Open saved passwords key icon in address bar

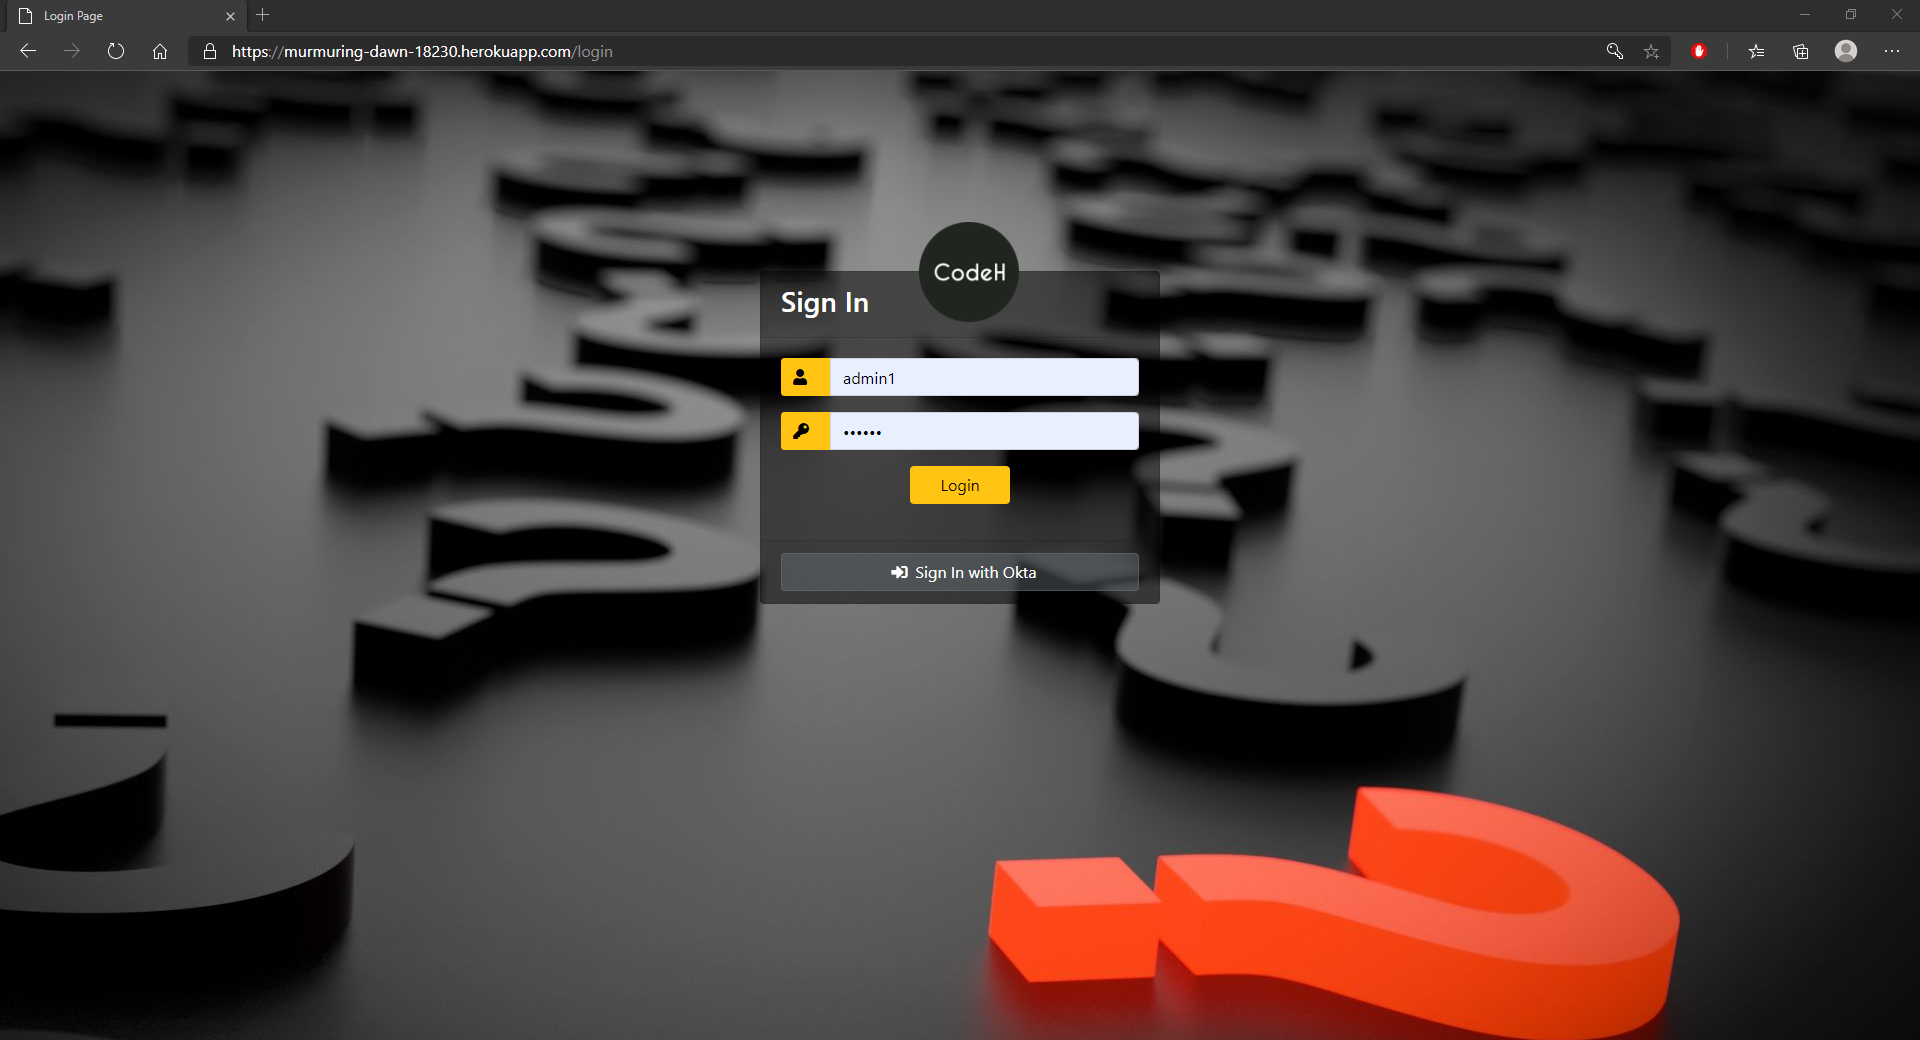(x=1614, y=51)
